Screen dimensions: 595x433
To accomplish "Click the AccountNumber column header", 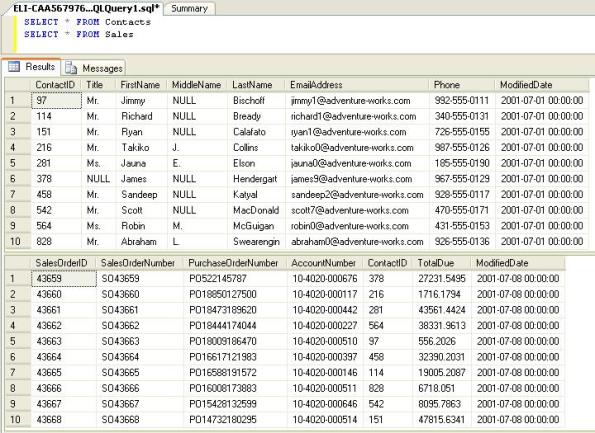I will coord(325,263).
